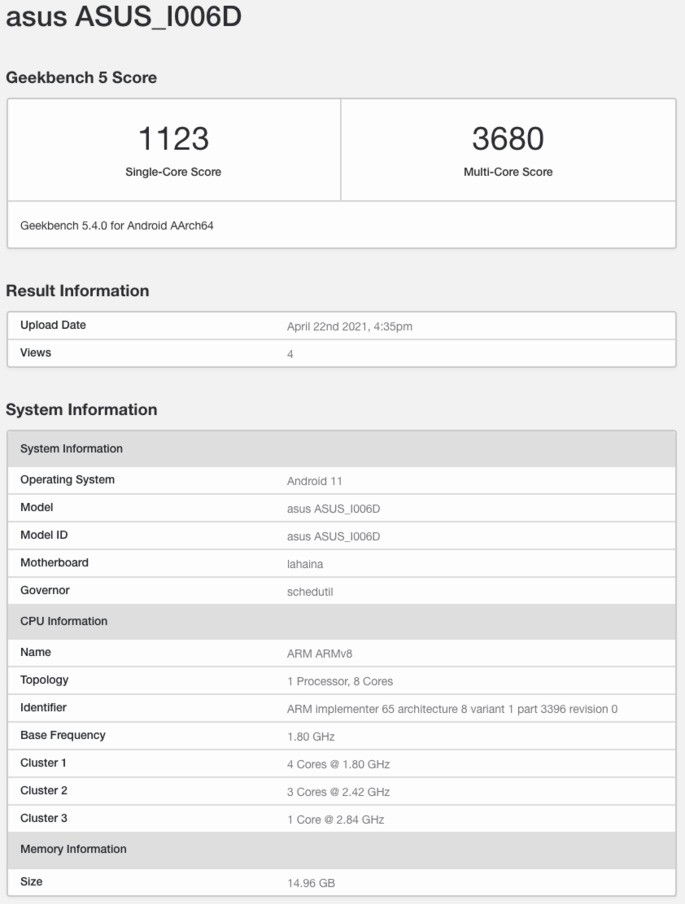685x904 pixels.
Task: Click the Geekbench 5 Score heading
Action: click(x=81, y=77)
